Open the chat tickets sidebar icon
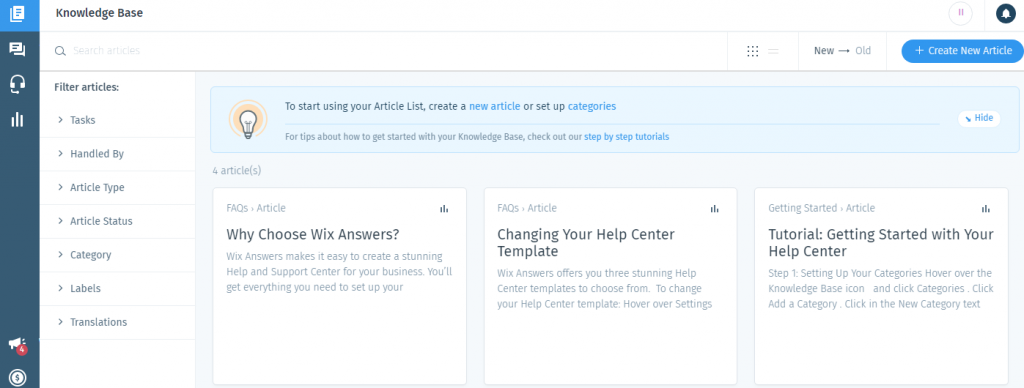 (18, 49)
